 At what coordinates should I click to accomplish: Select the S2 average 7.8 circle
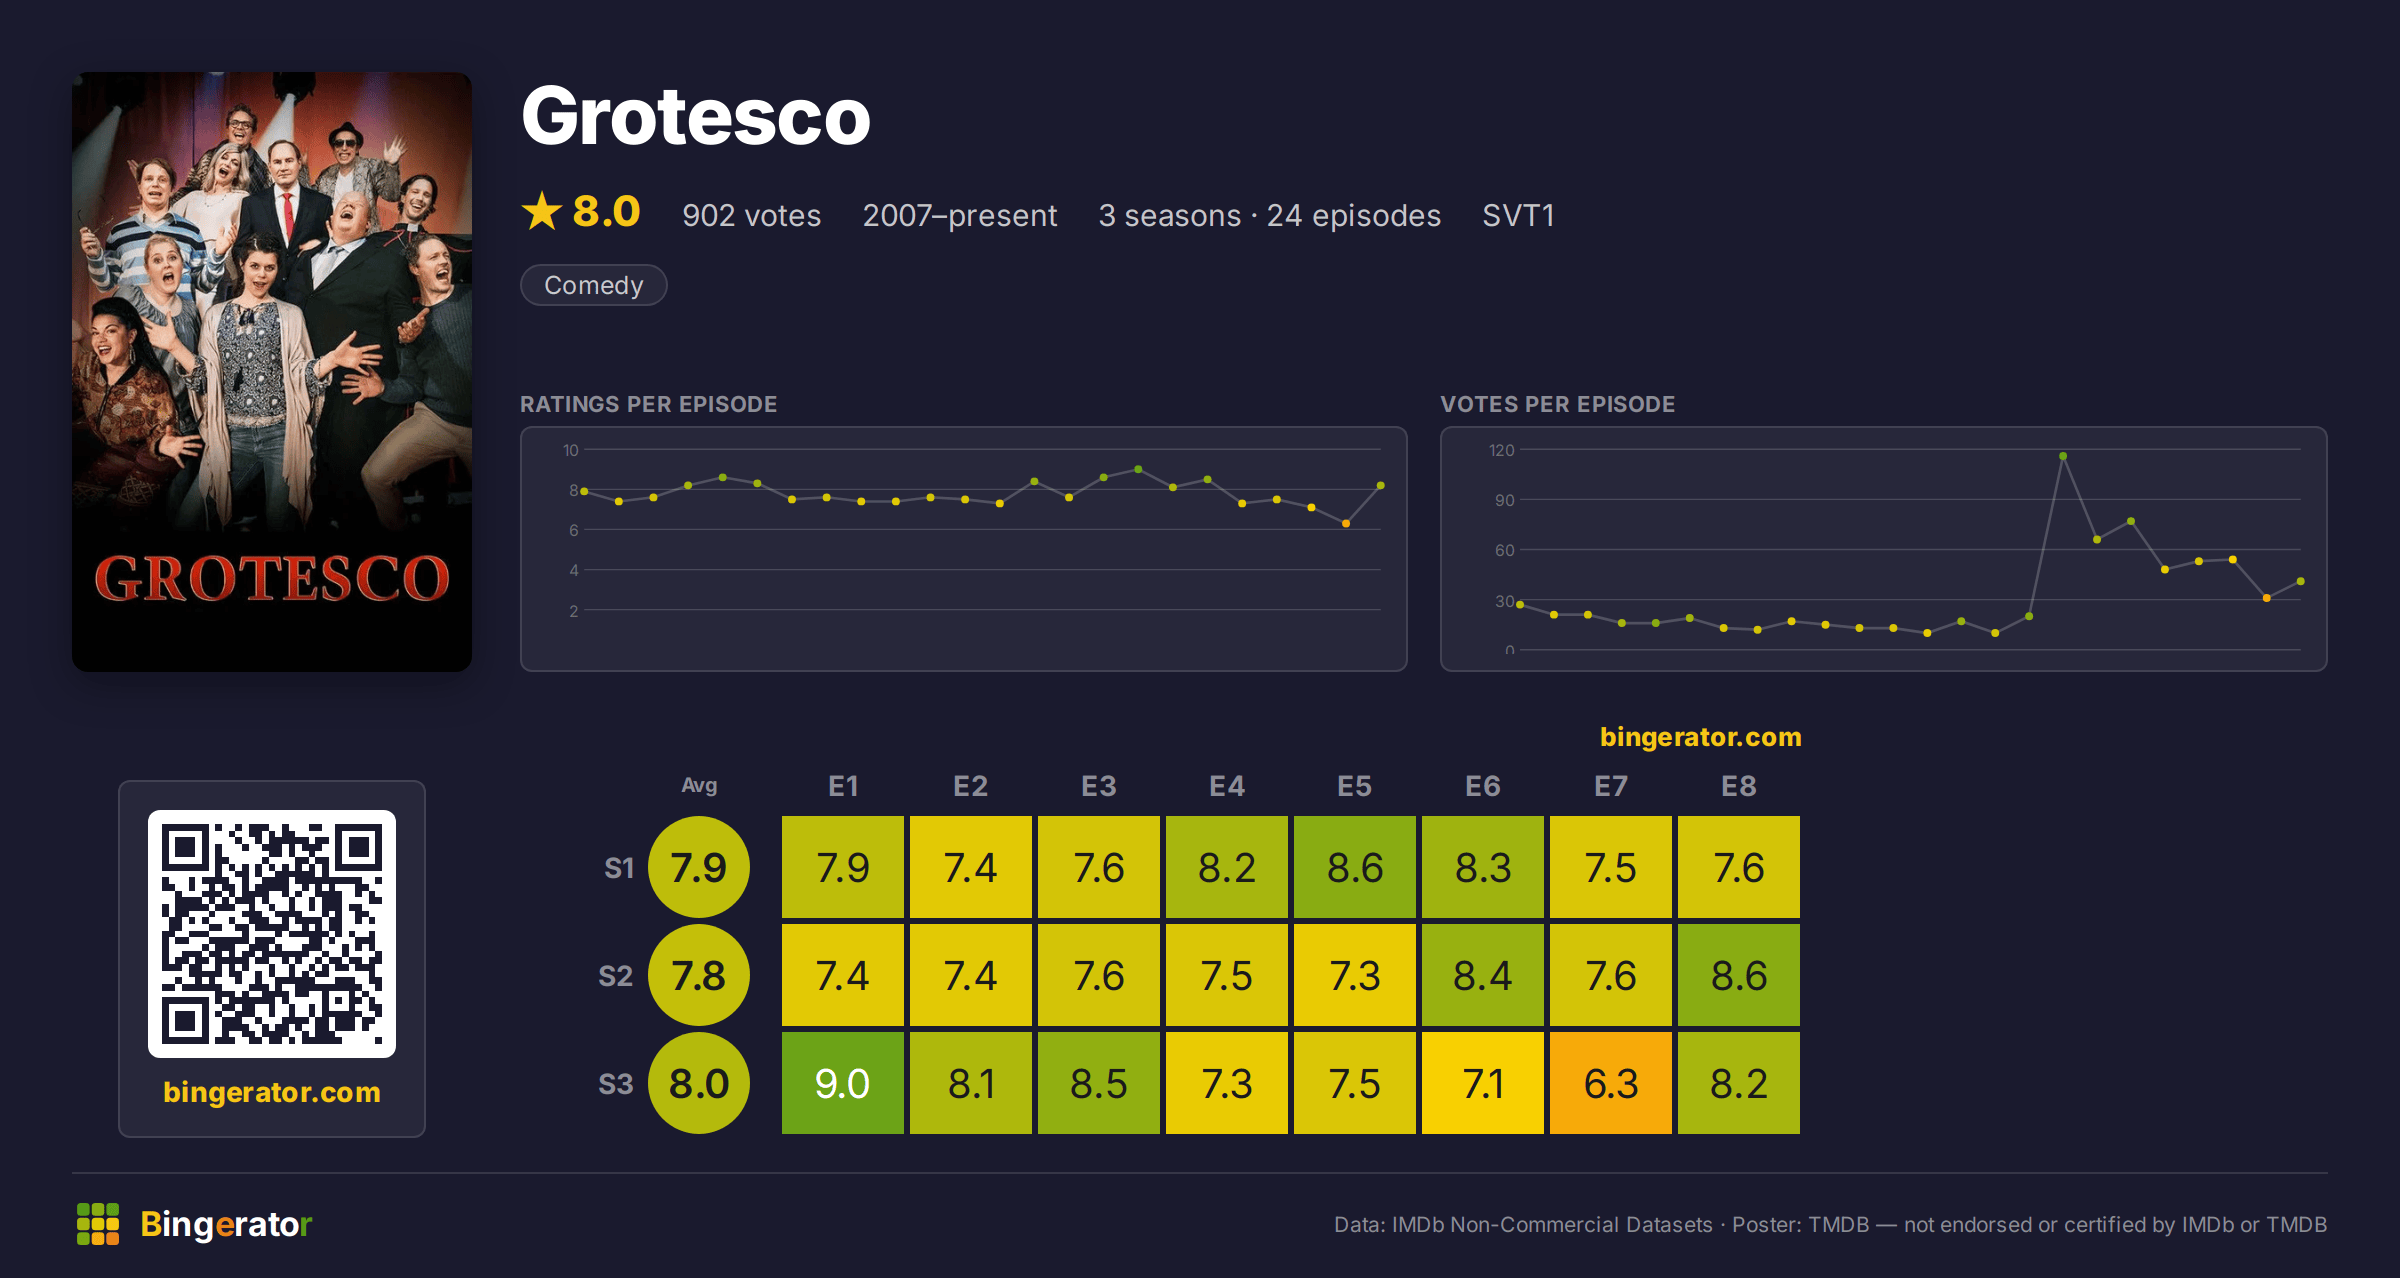pyautogui.click(x=699, y=975)
